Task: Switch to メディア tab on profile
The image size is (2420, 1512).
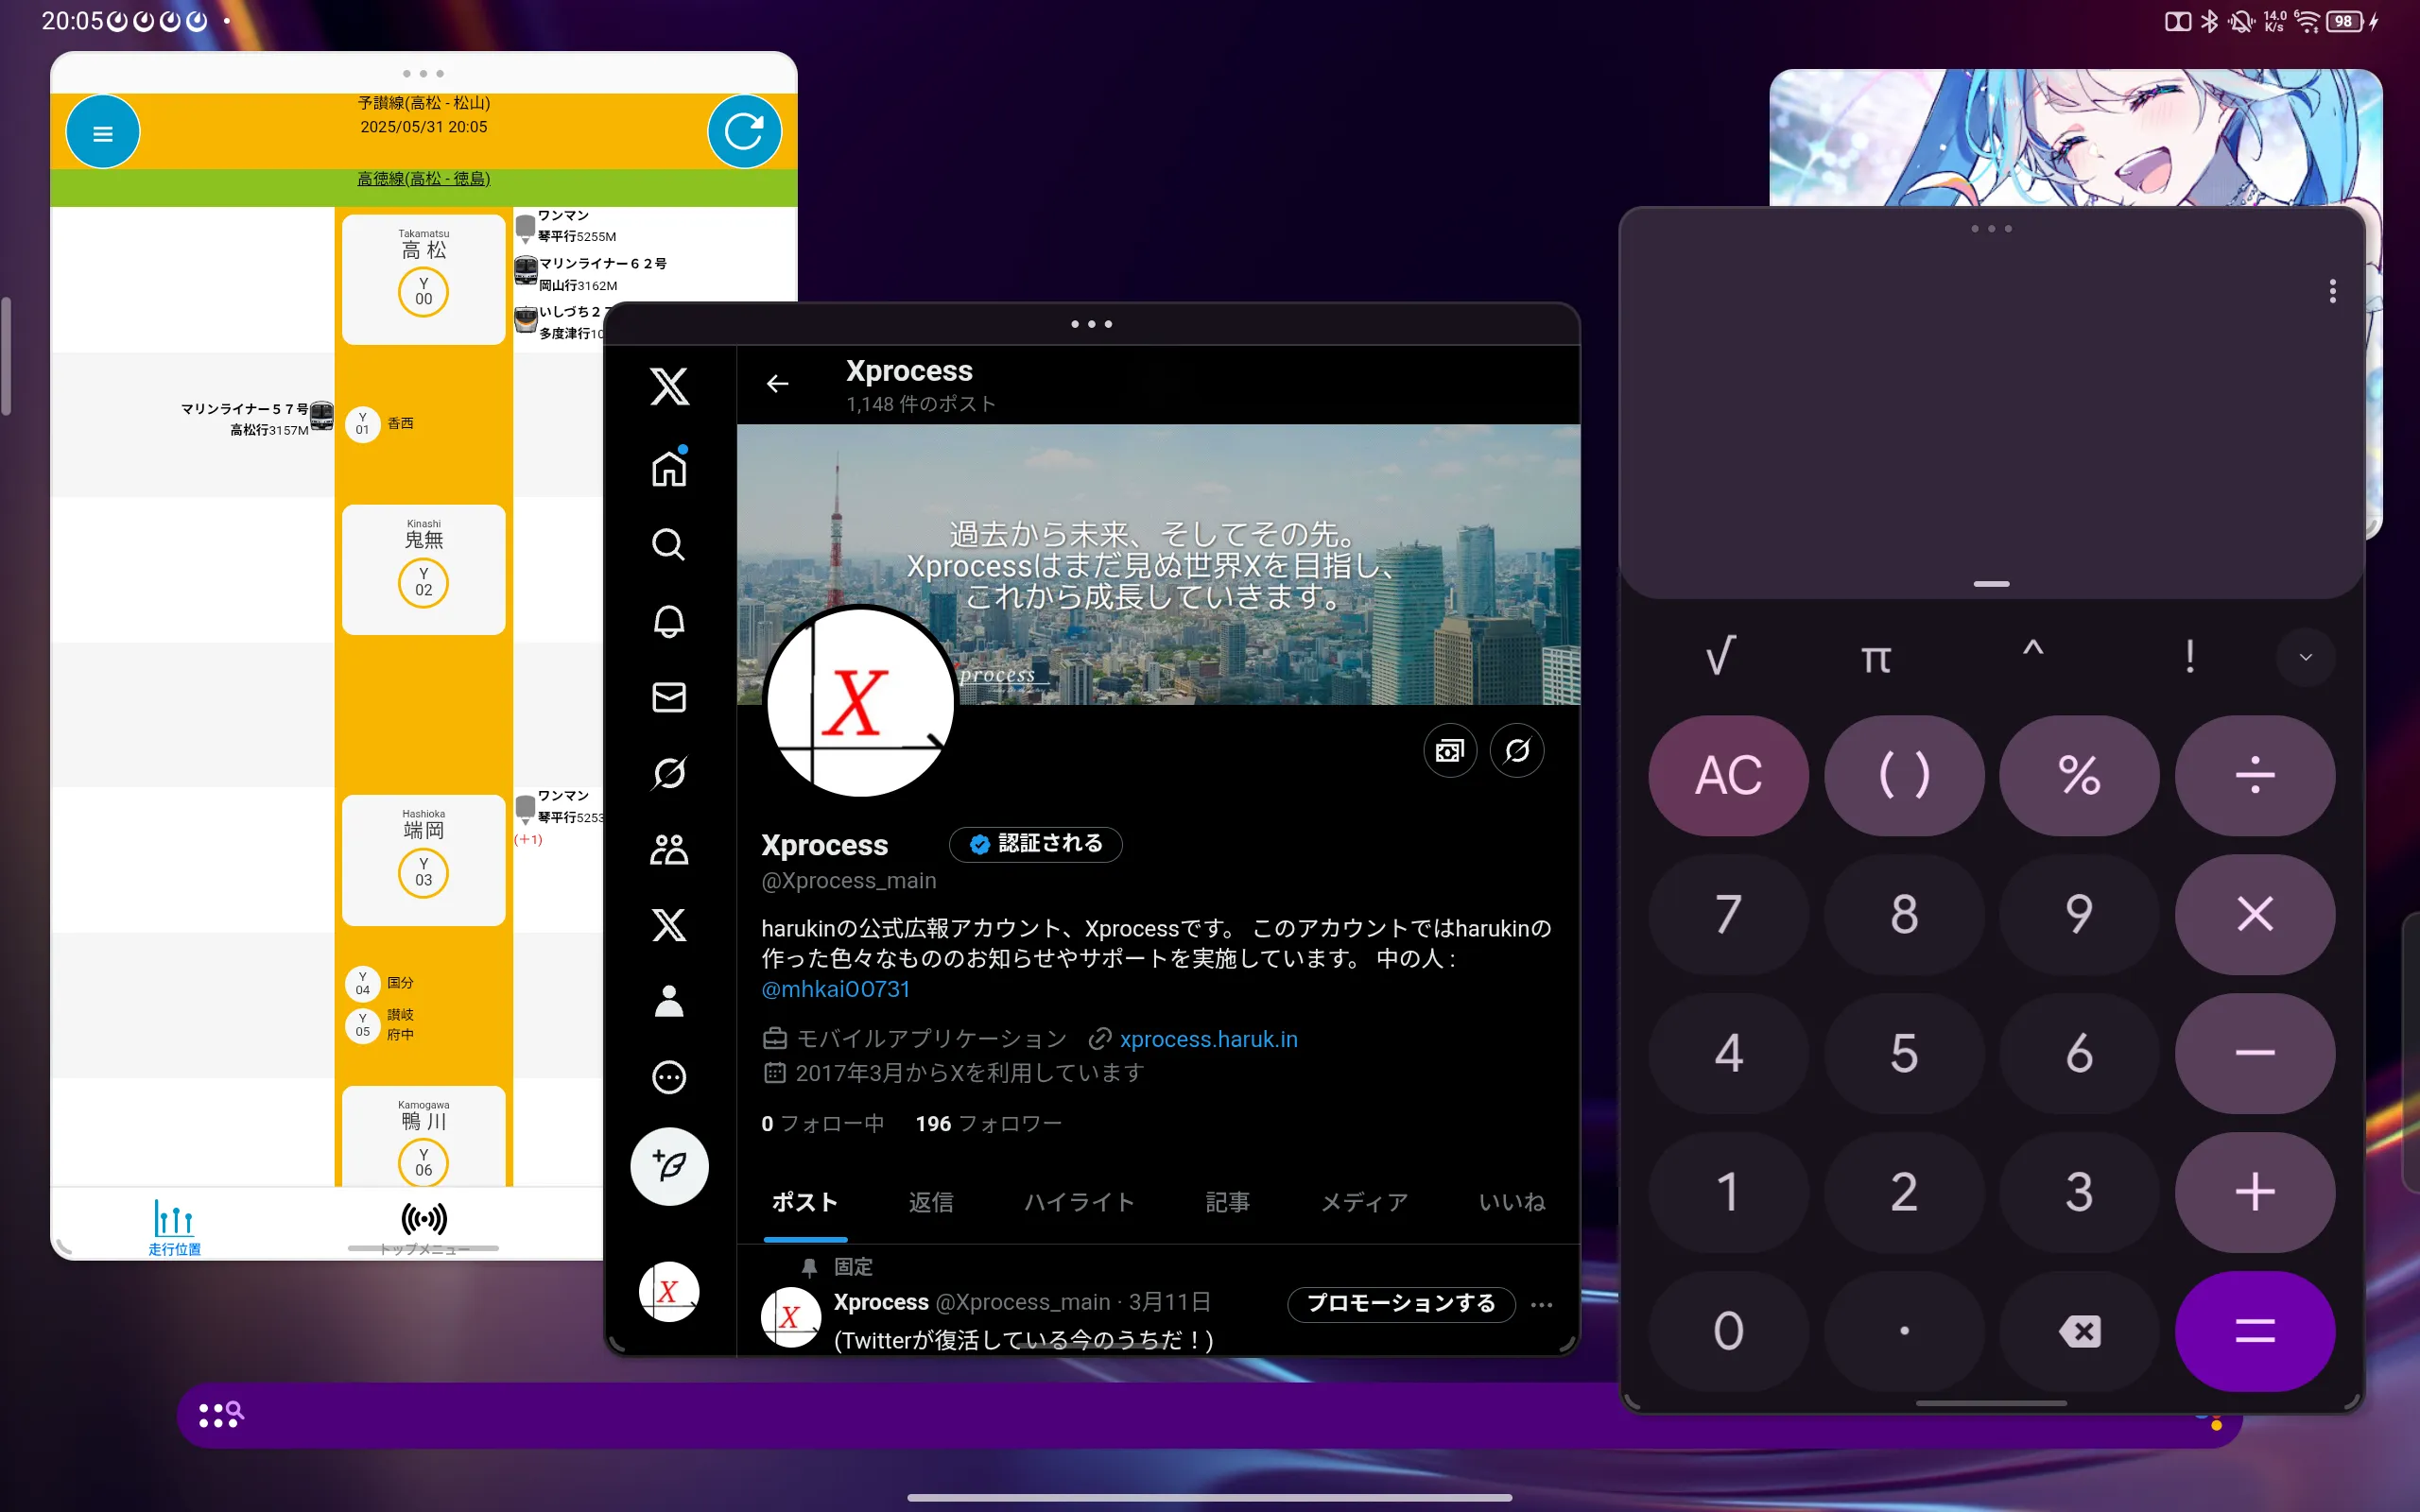Action: point(1364,1202)
